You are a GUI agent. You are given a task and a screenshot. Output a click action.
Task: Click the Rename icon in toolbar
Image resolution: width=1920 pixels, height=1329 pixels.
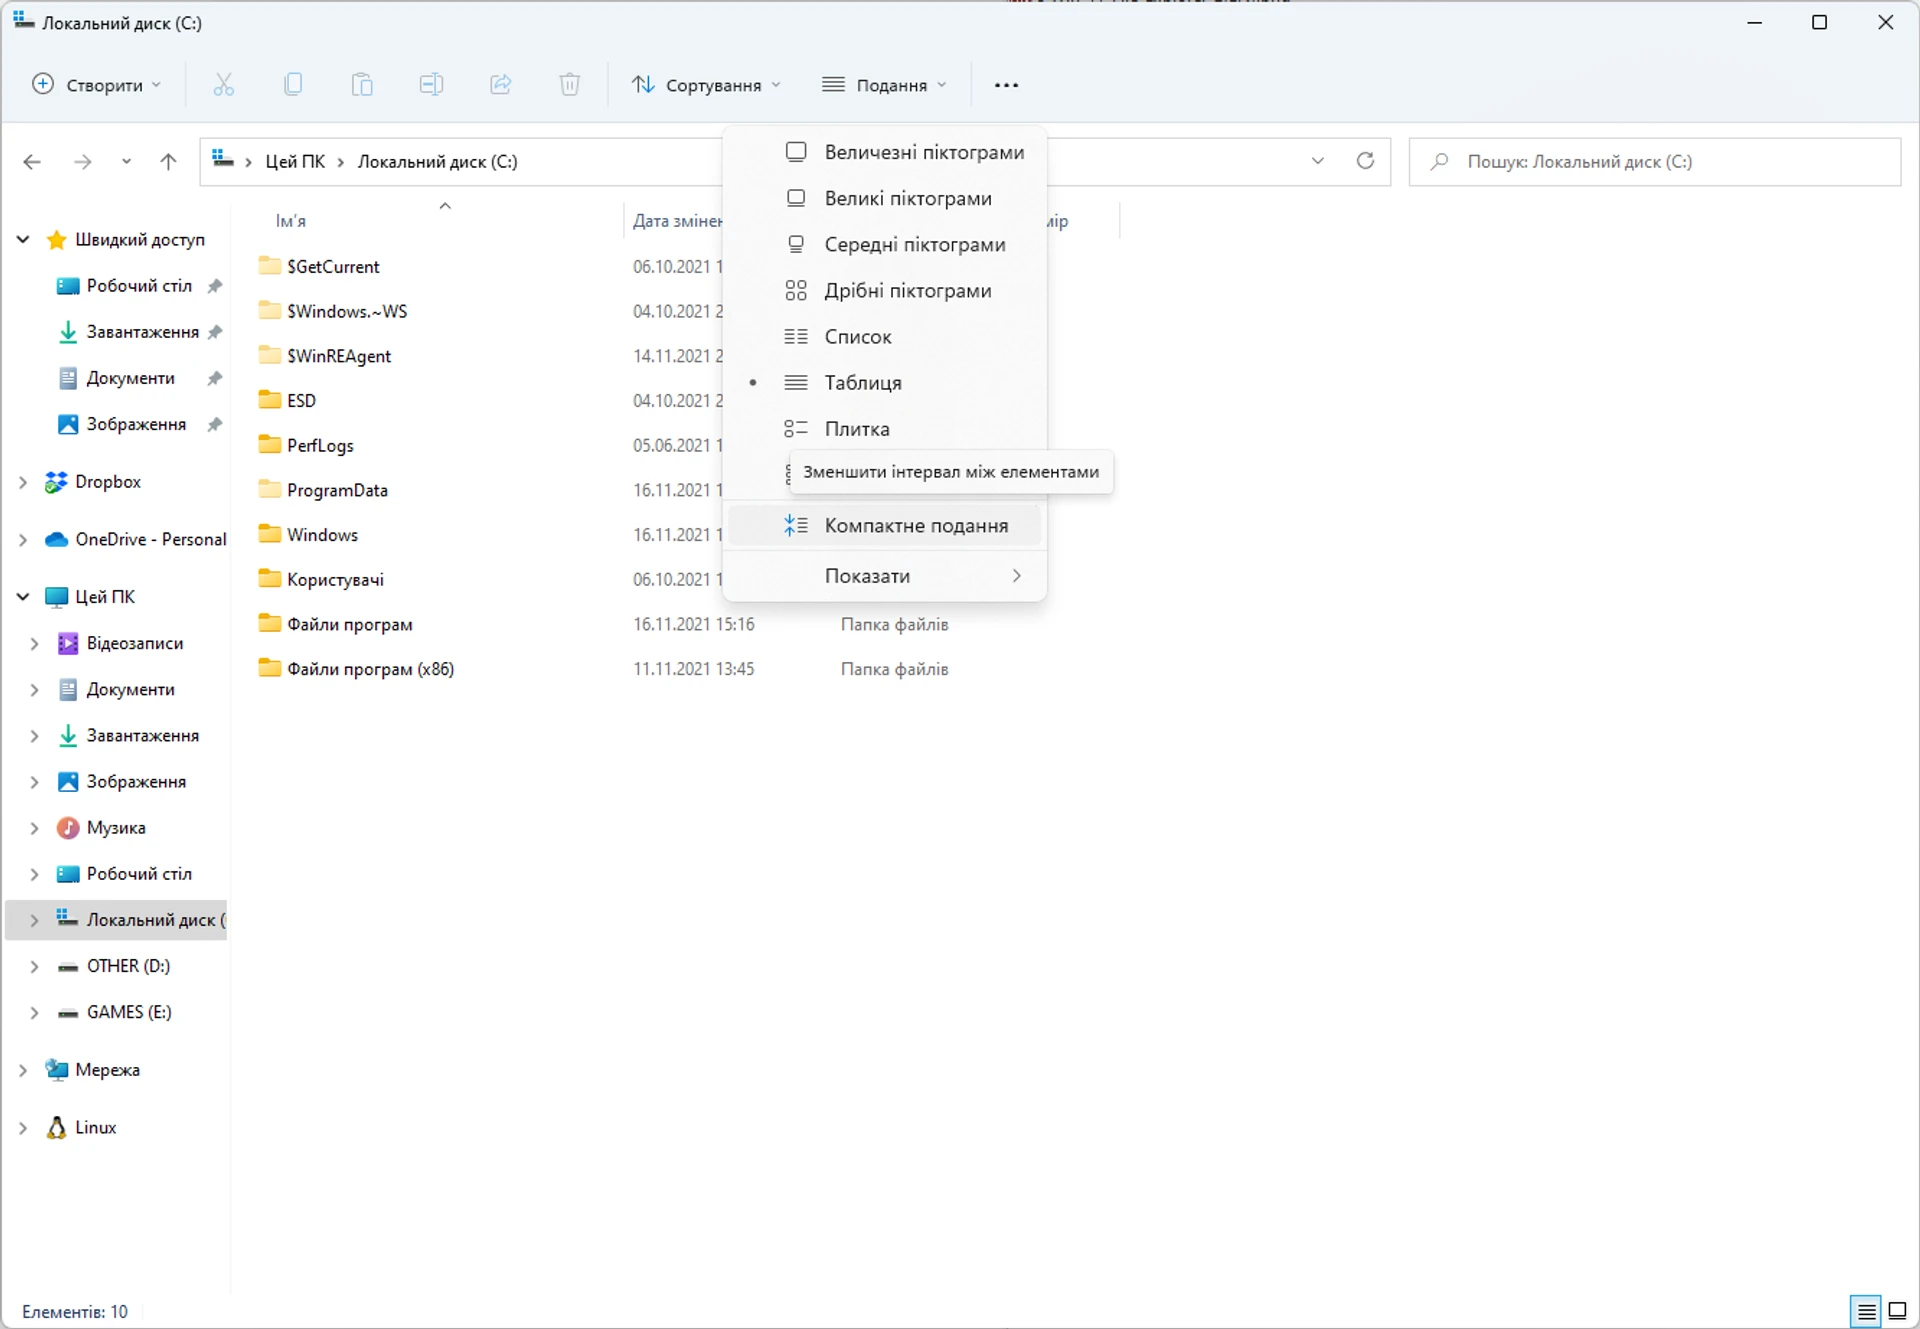[x=431, y=85]
